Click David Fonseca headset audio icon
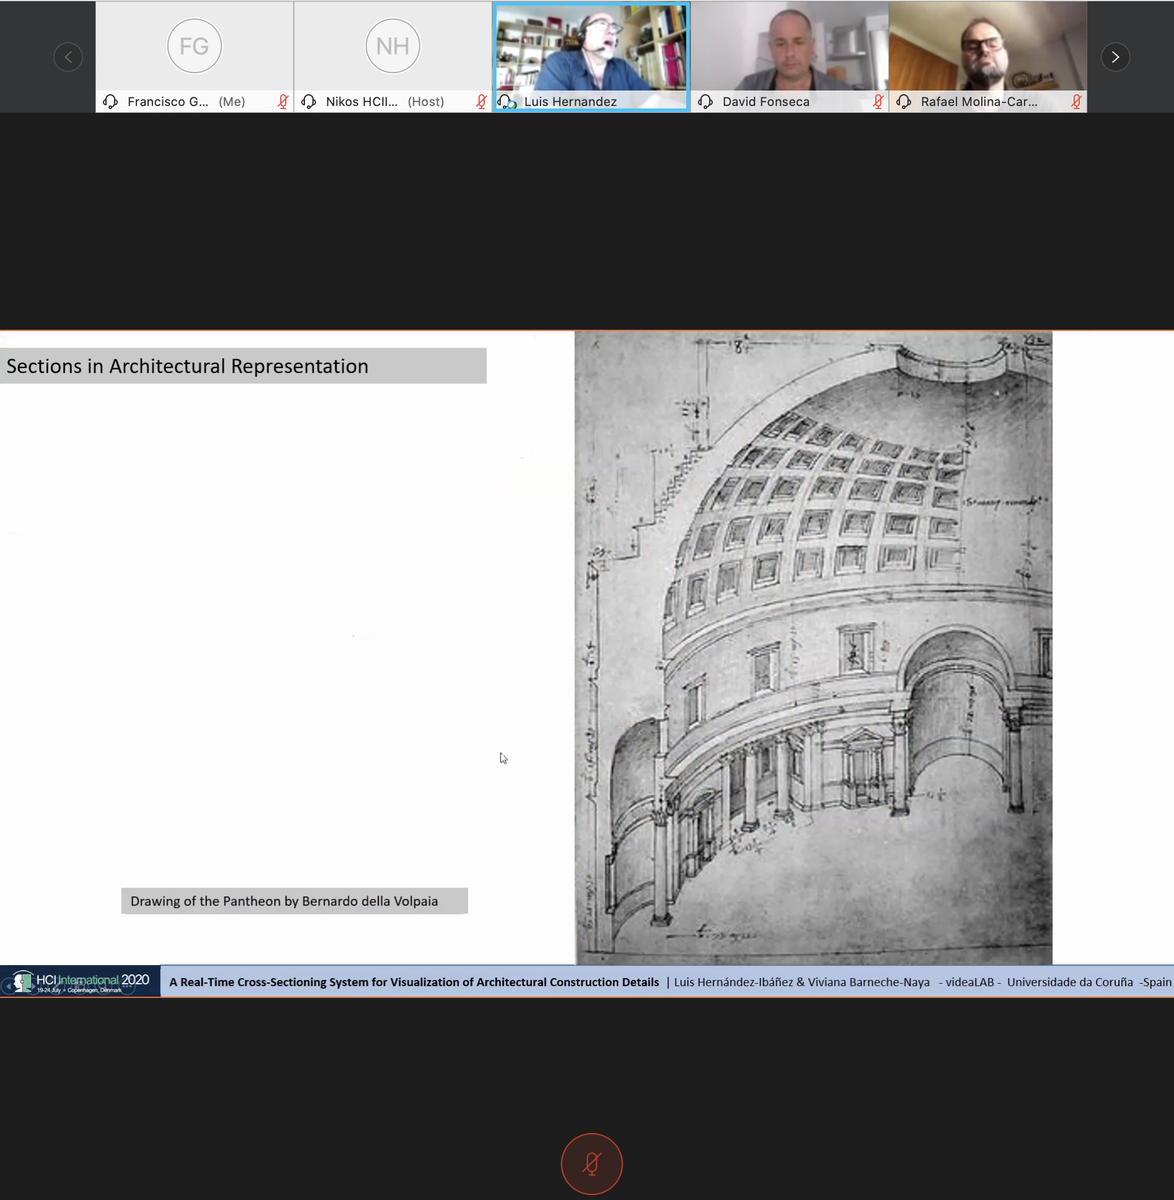The width and height of the screenshot is (1174, 1200). click(x=706, y=101)
